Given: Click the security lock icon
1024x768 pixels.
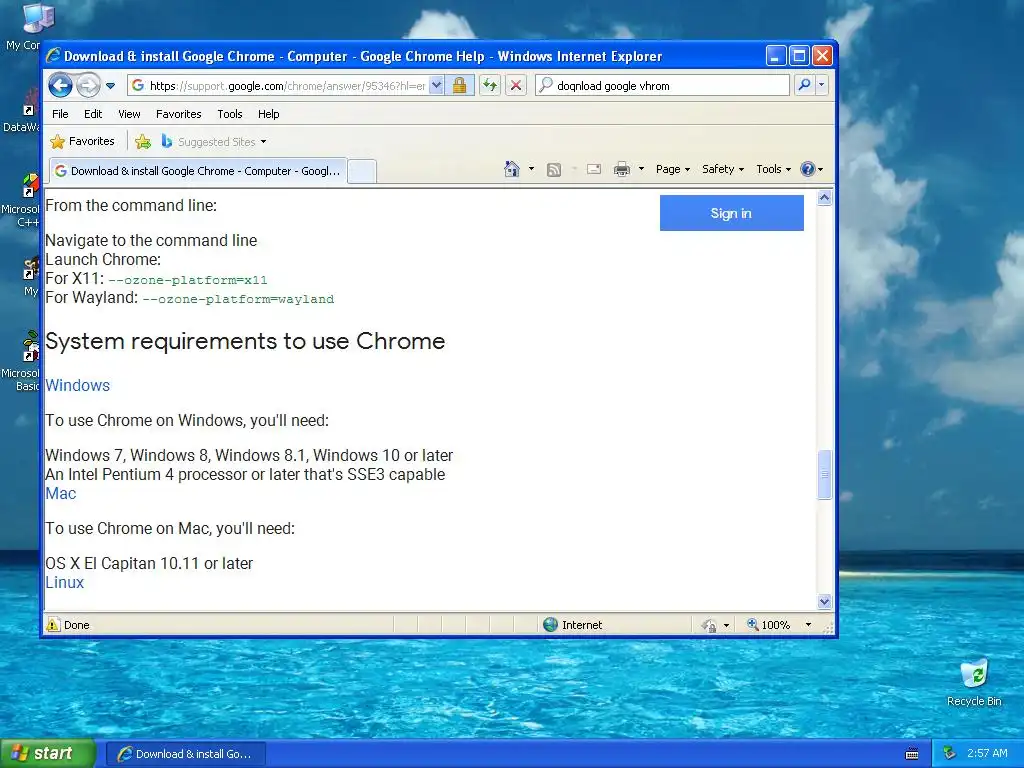Looking at the screenshot, I should [x=460, y=86].
